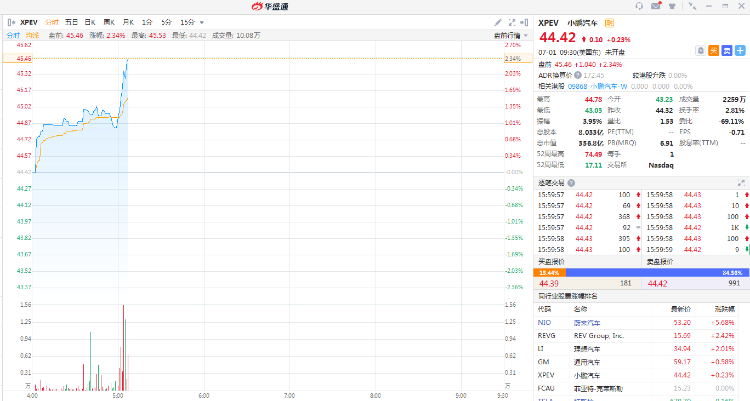The width and height of the screenshot is (750, 401).
Task: Open the customer service headset icon
Action: (639, 6)
